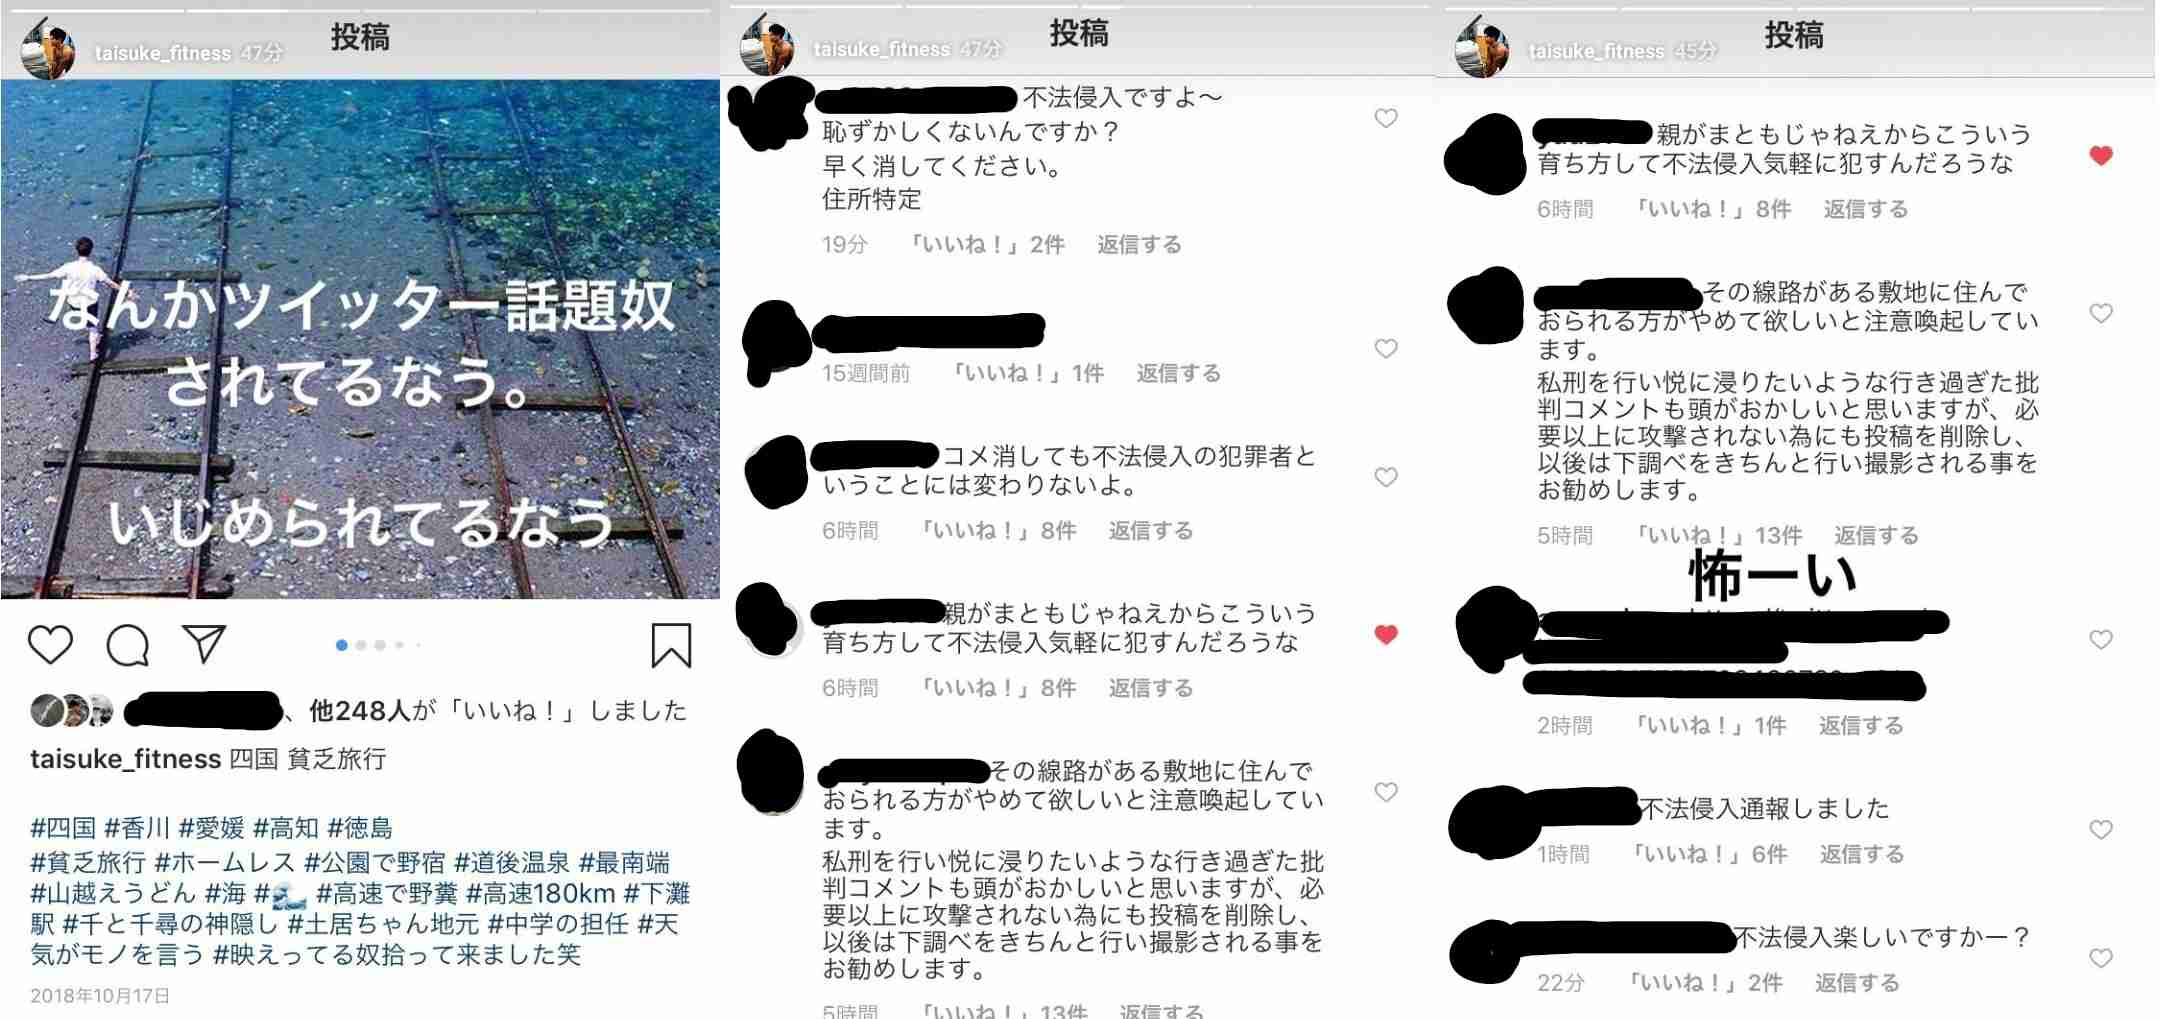Unlike the red-hearted comment in the middle panel

pyautogui.click(x=1386, y=634)
